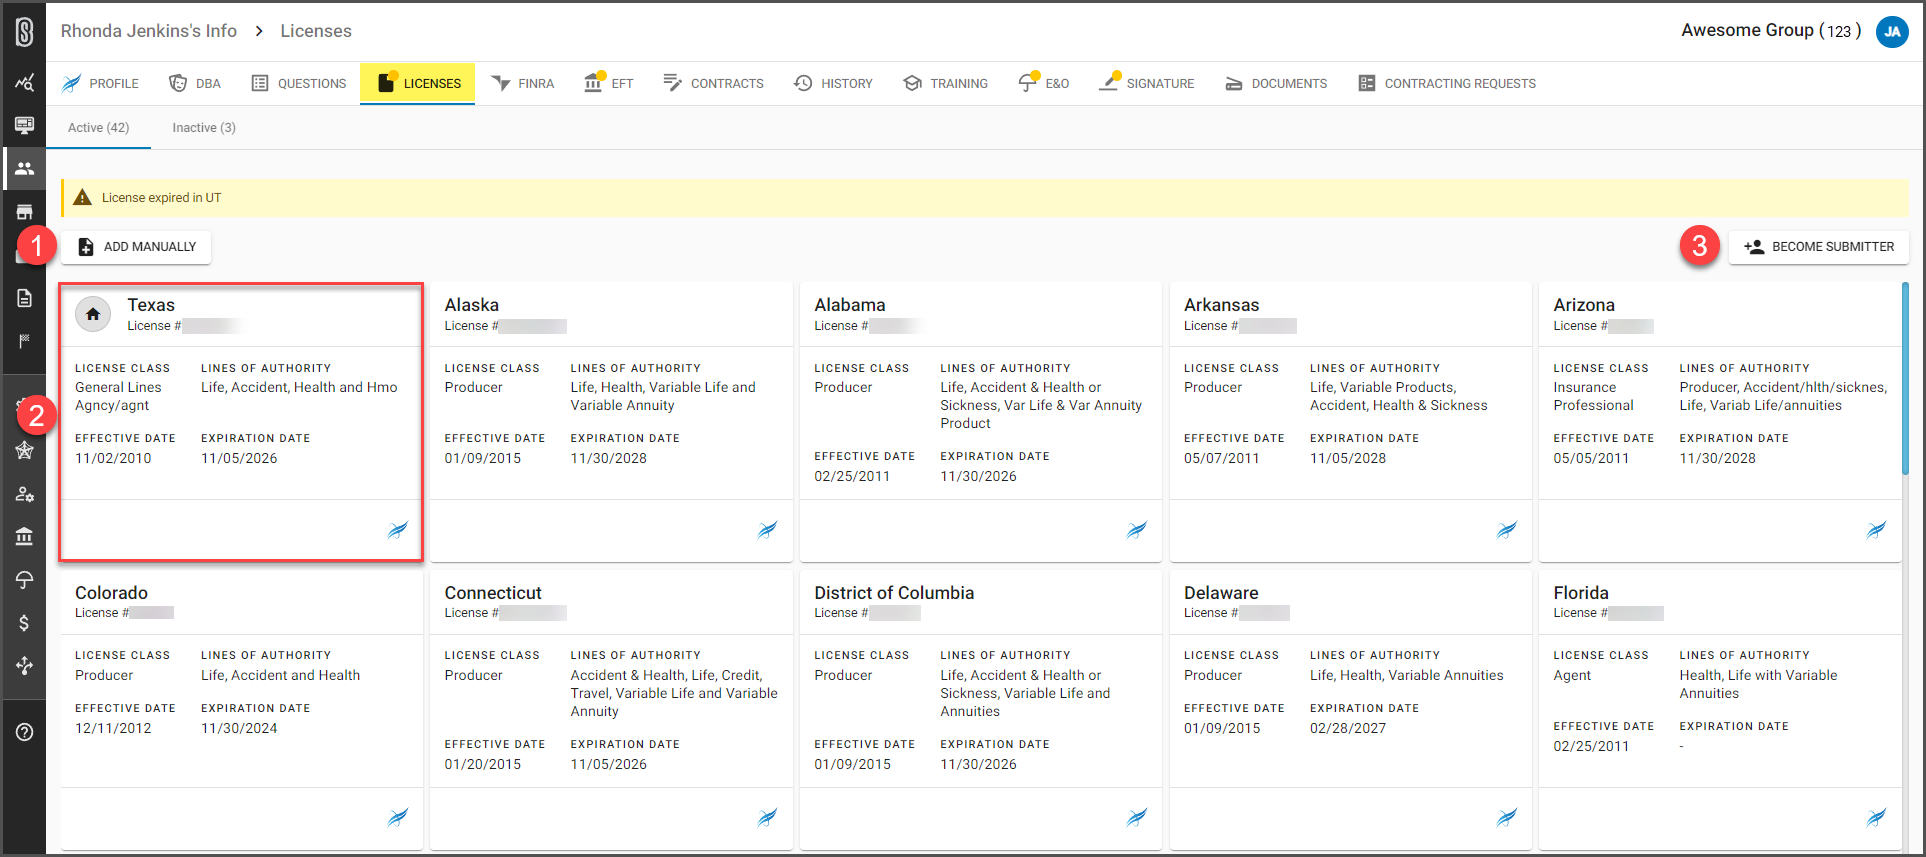1926x857 pixels.
Task: Open the dollar sign sidebar icon
Action: (24, 623)
